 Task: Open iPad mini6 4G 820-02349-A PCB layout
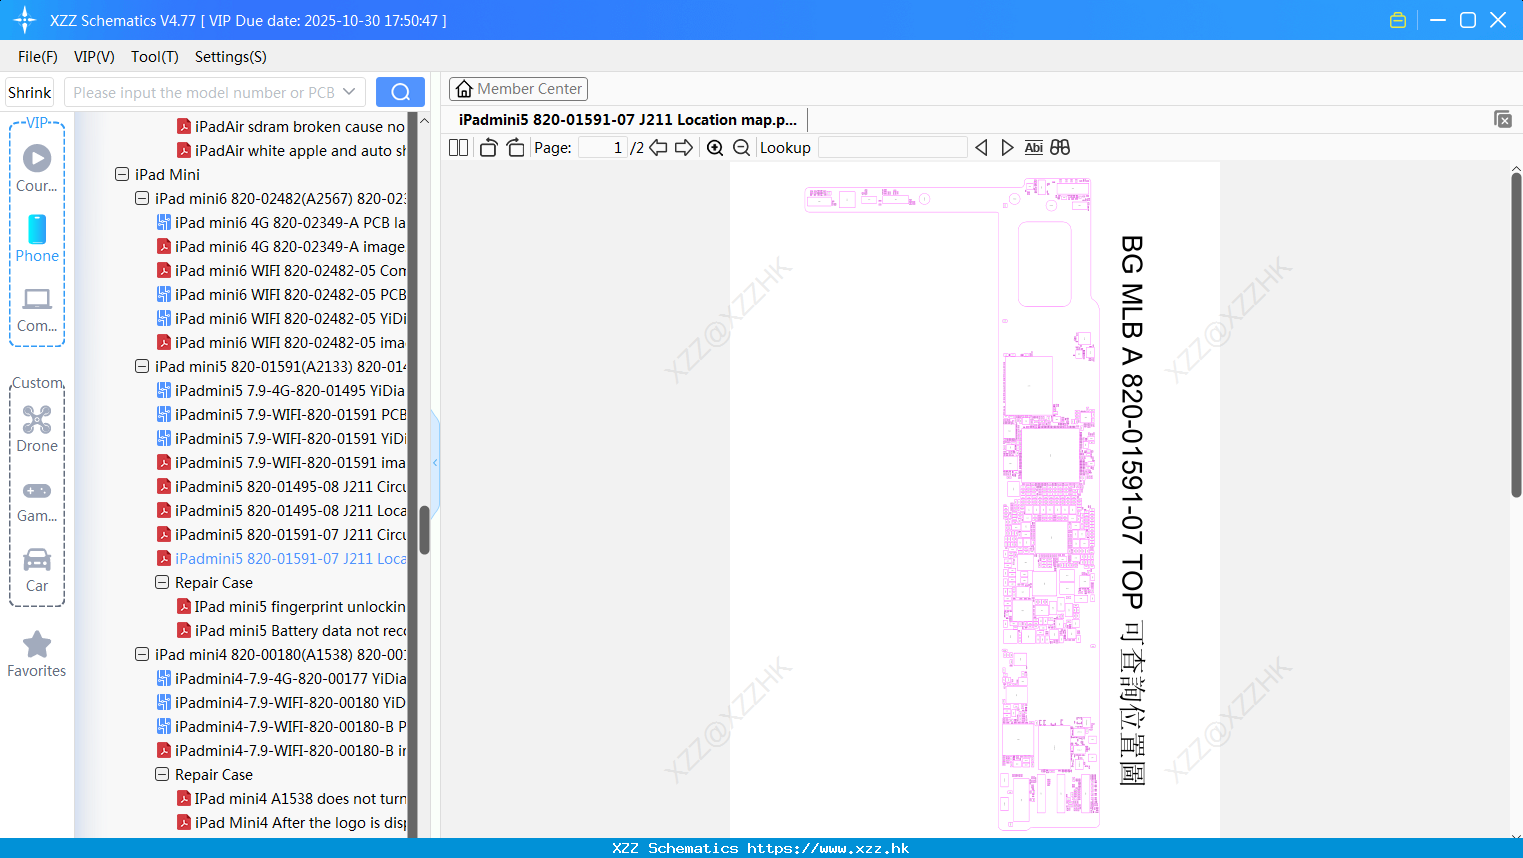tap(280, 222)
